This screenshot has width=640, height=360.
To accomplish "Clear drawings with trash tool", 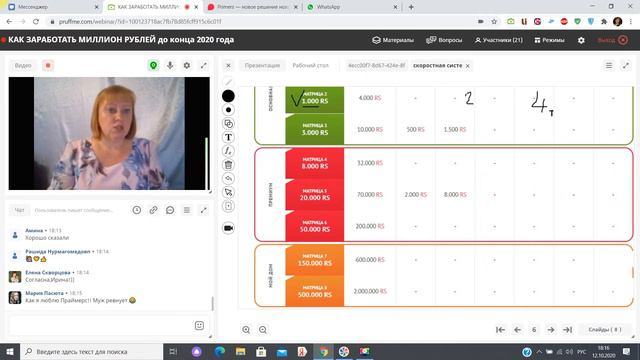I will click(x=228, y=164).
